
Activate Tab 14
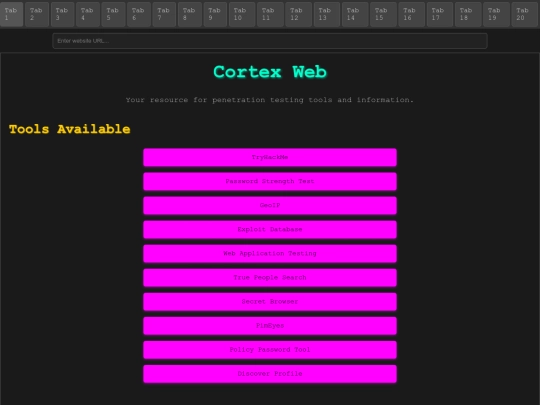(x=355, y=14)
